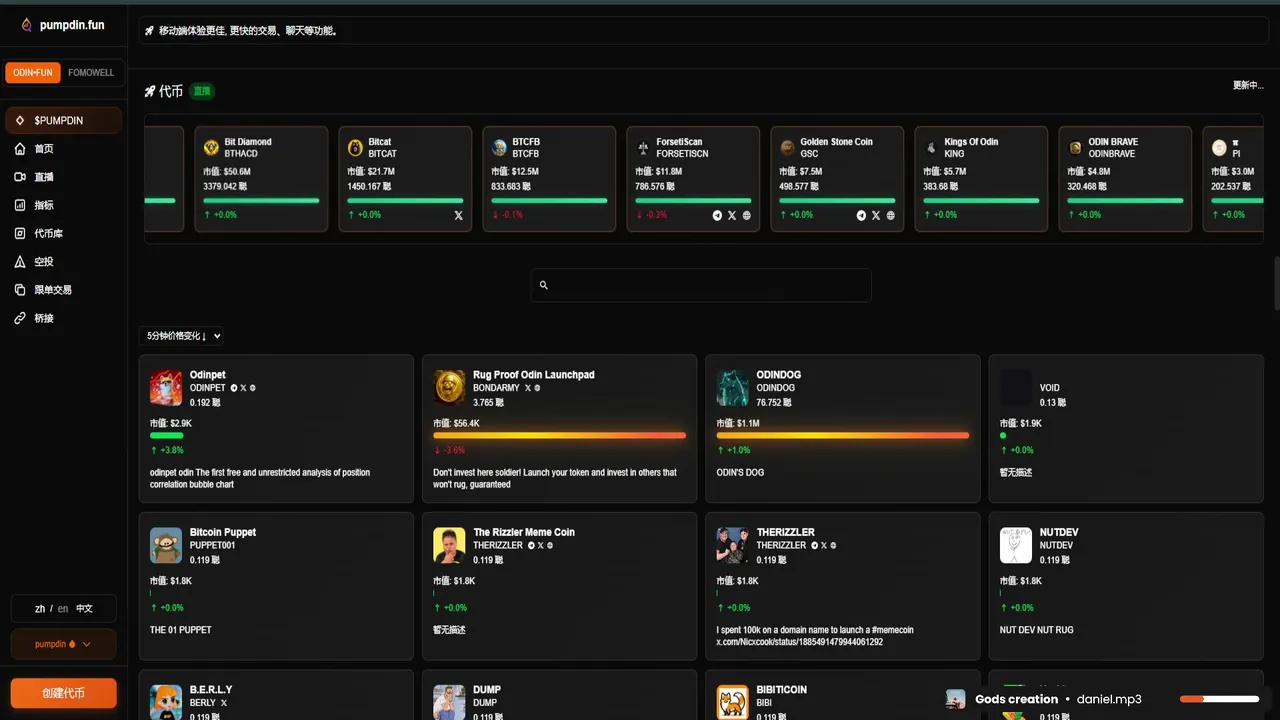This screenshot has height=720, width=1280.
Task: Open Bitcat's X social link
Action: (x=459, y=215)
